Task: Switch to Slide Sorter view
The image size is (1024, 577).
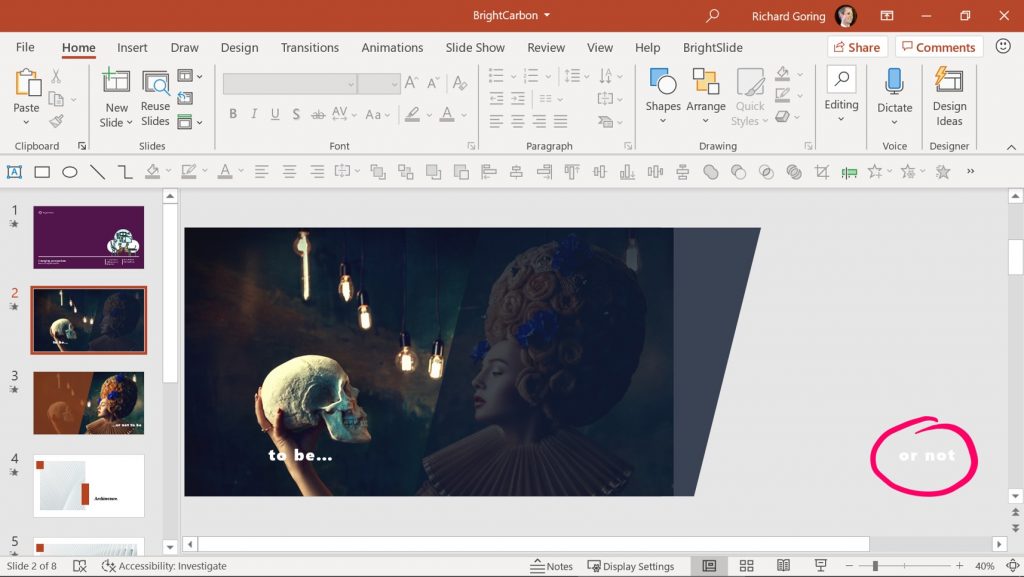Action: (x=746, y=565)
